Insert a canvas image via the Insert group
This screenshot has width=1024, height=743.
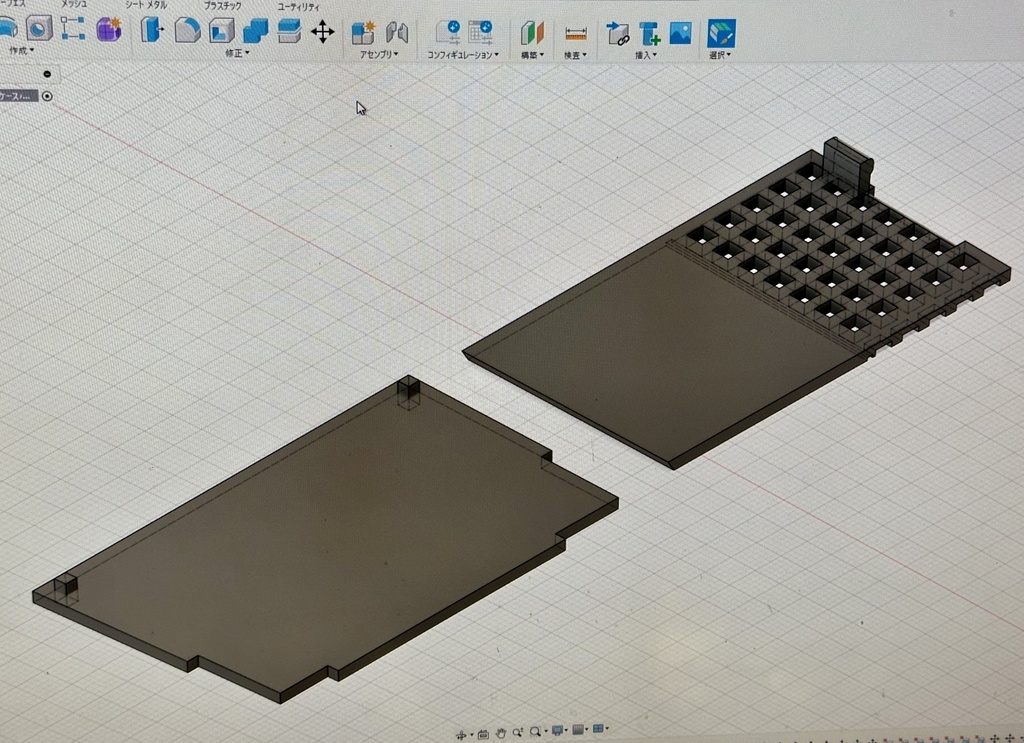(680, 32)
